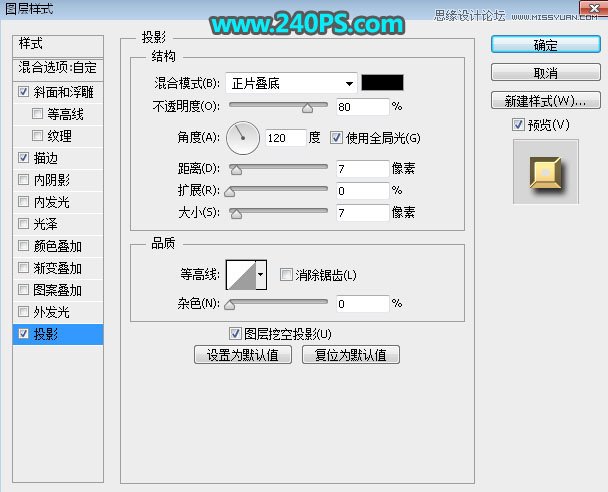Image resolution: width=608 pixels, height=492 pixels.
Task: Click the 扩展 spread value field
Action: [x=363, y=190]
